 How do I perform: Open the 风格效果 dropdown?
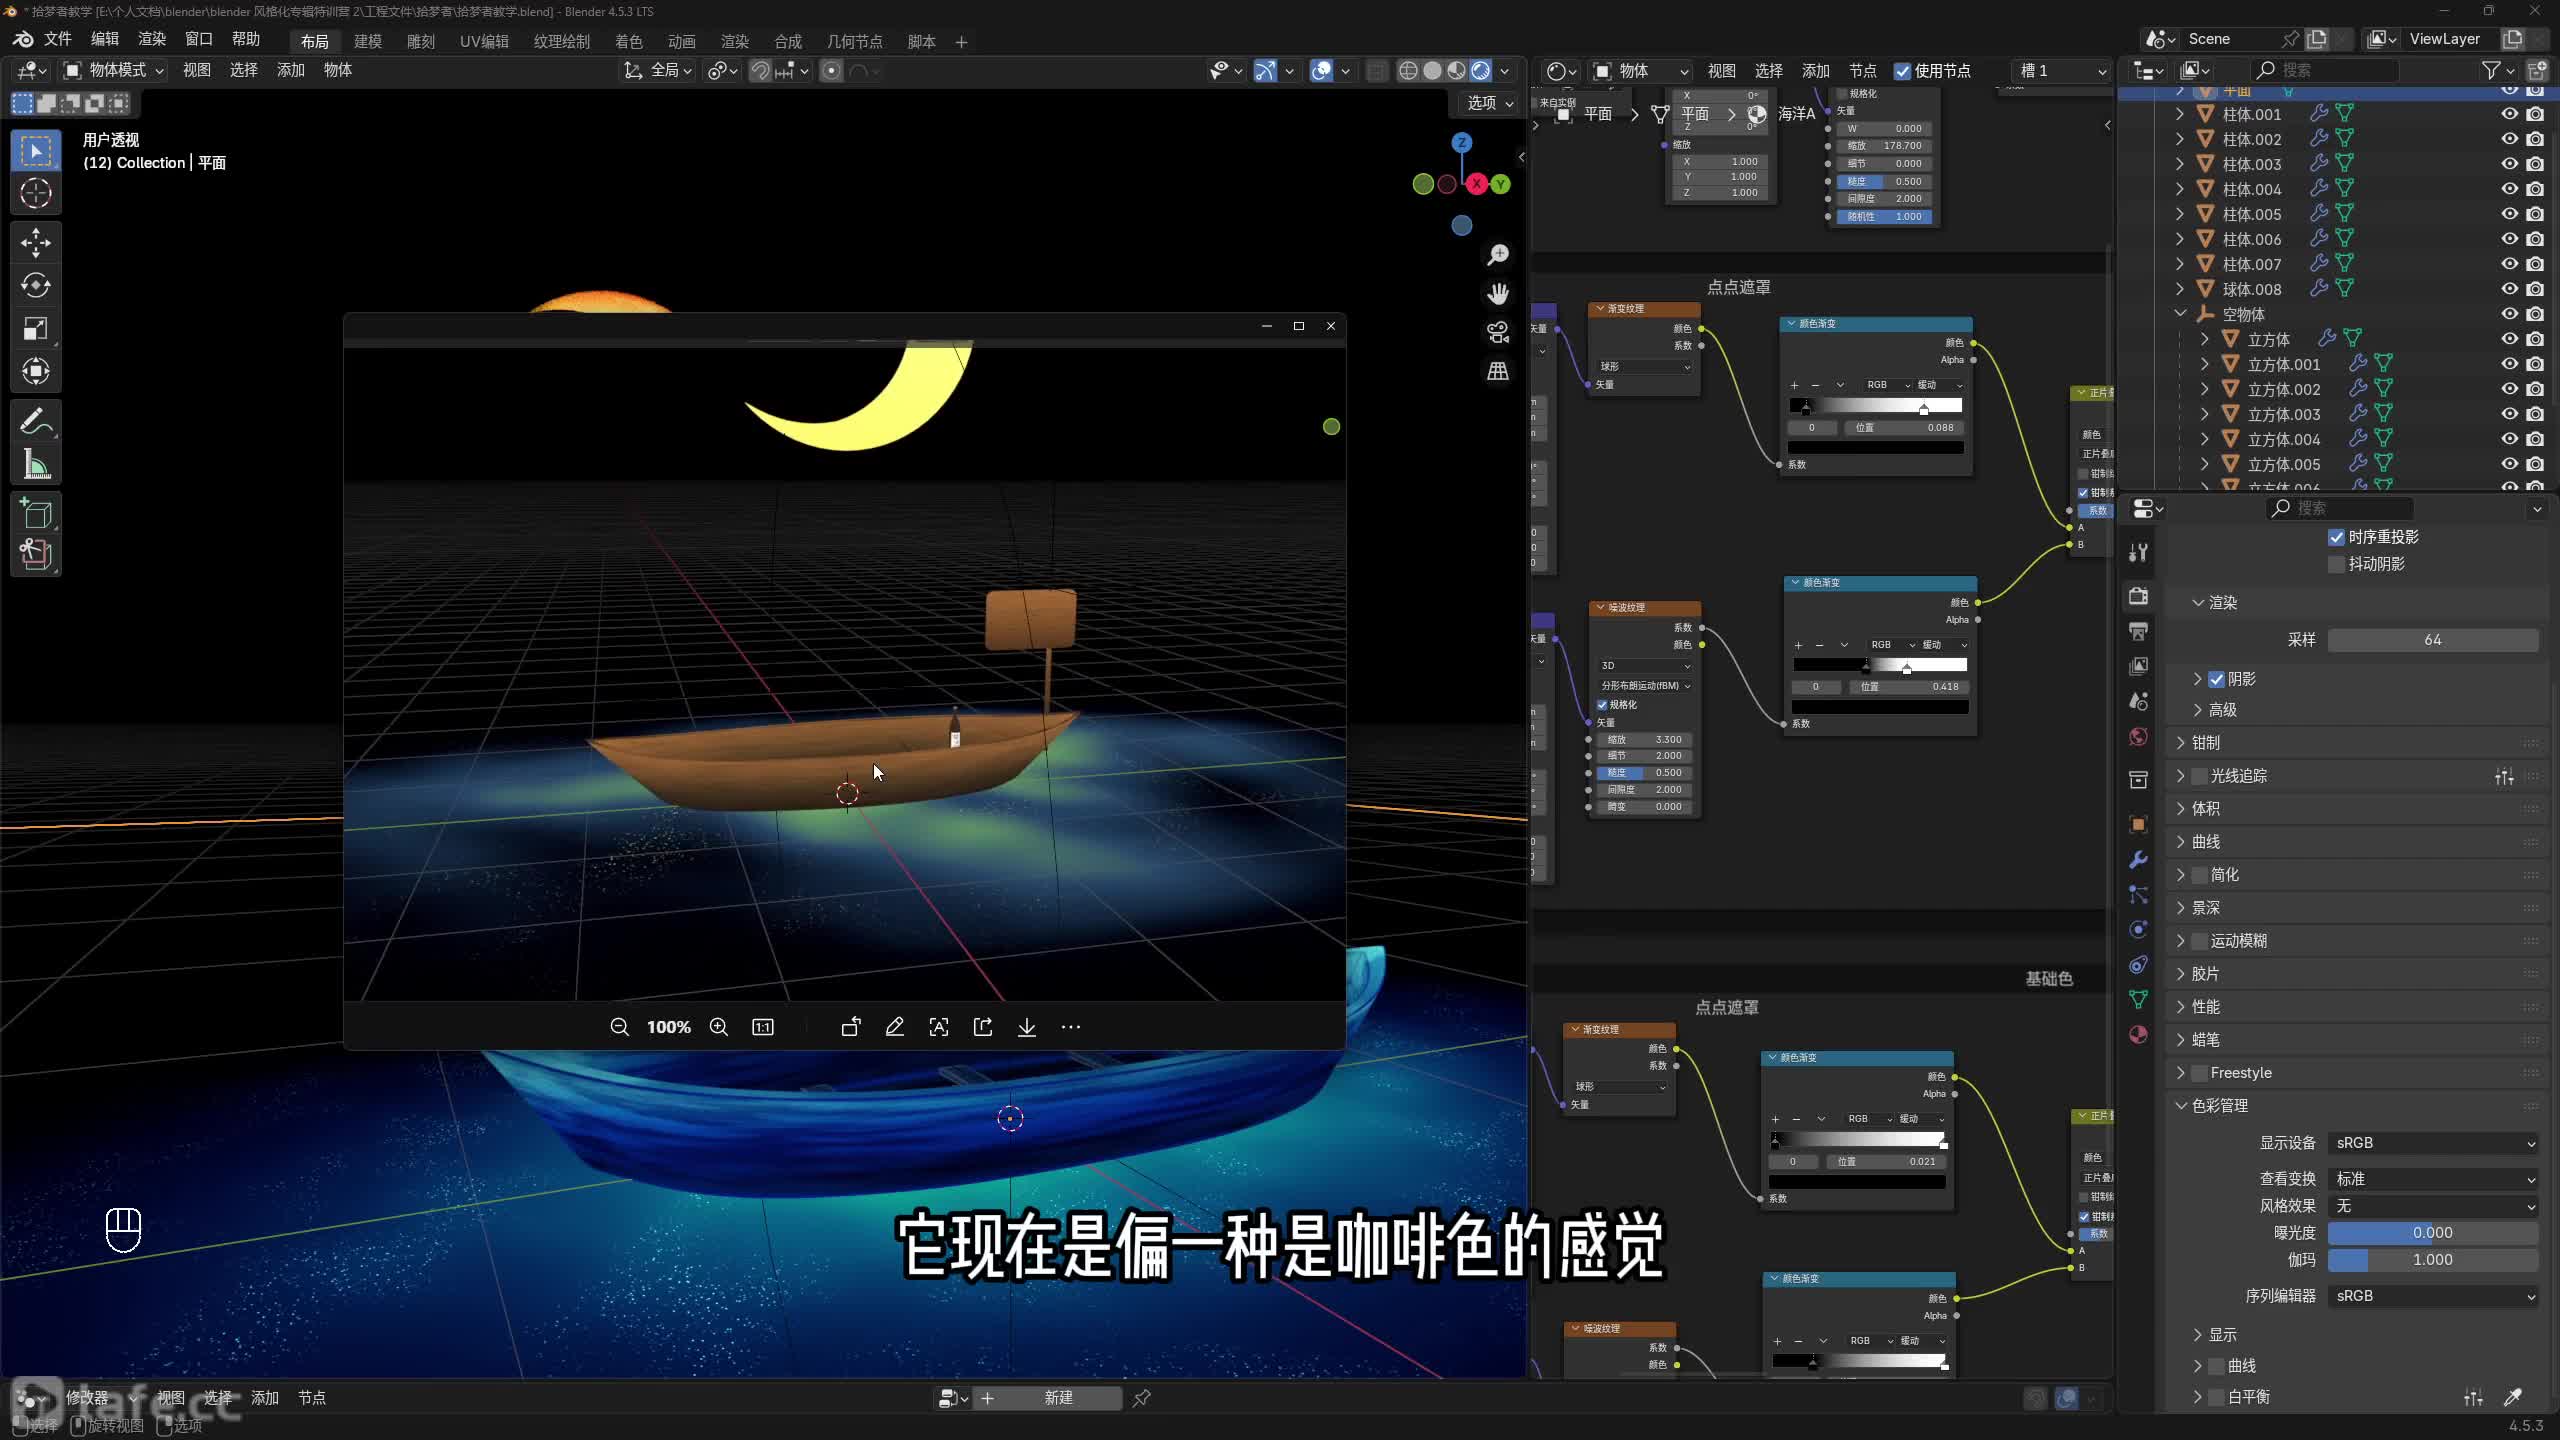(x=2433, y=1206)
